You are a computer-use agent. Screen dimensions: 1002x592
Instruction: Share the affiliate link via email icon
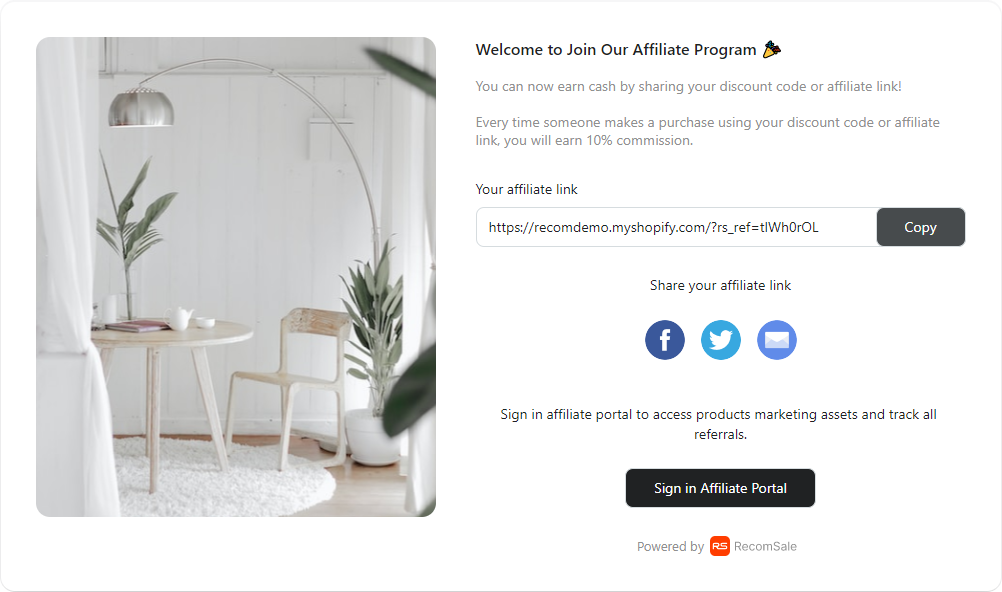coord(777,340)
